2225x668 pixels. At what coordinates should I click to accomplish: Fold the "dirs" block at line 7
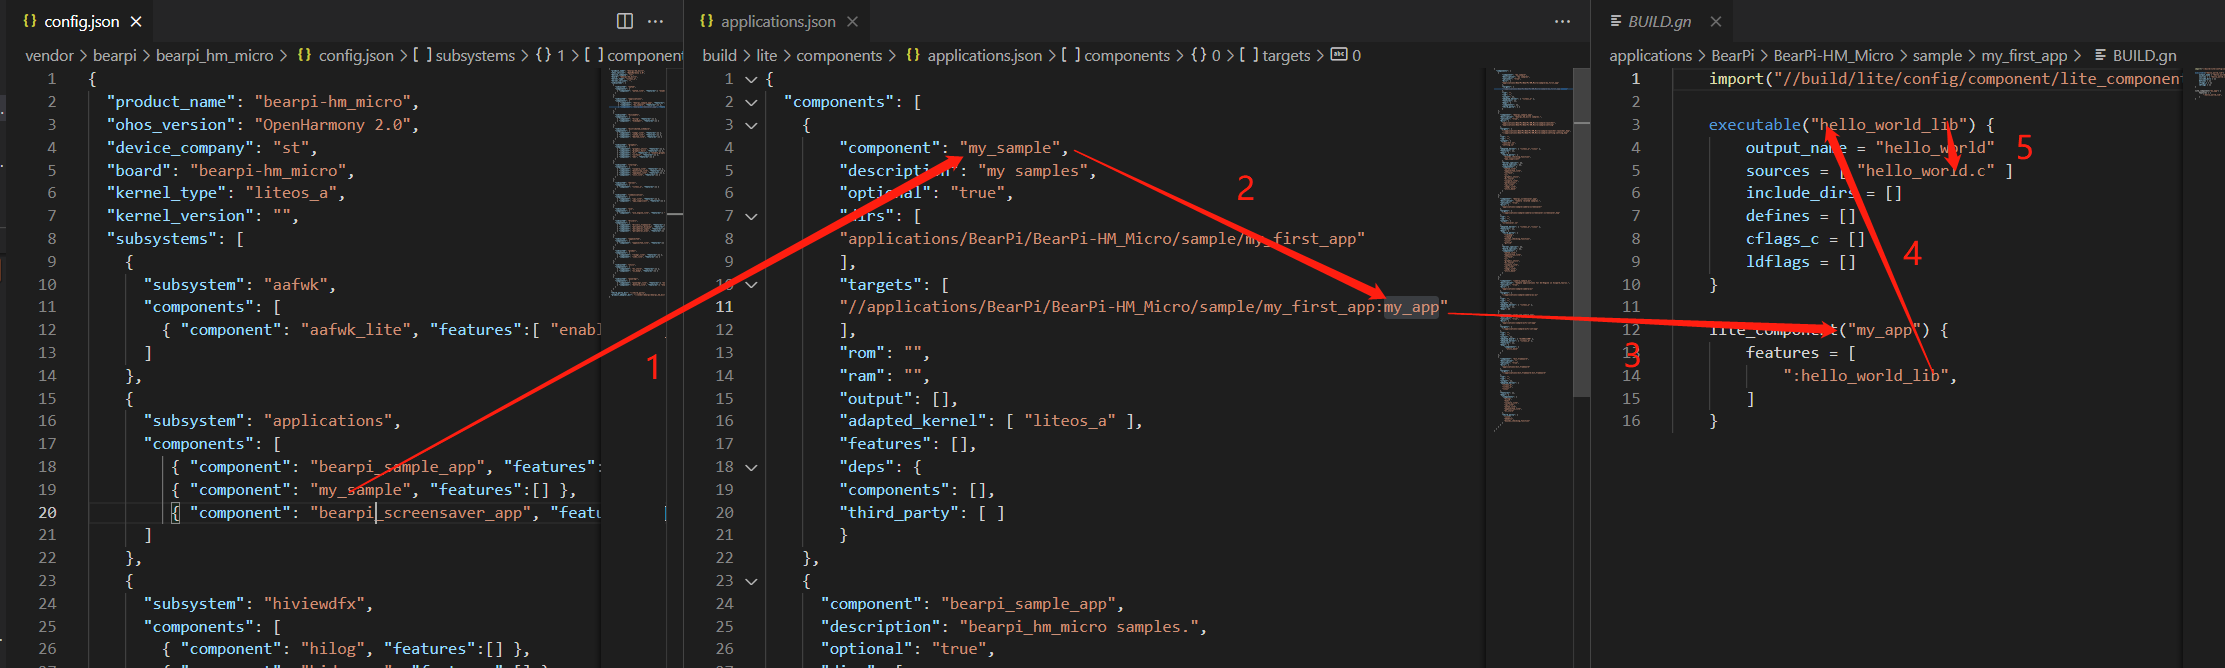[x=751, y=216]
